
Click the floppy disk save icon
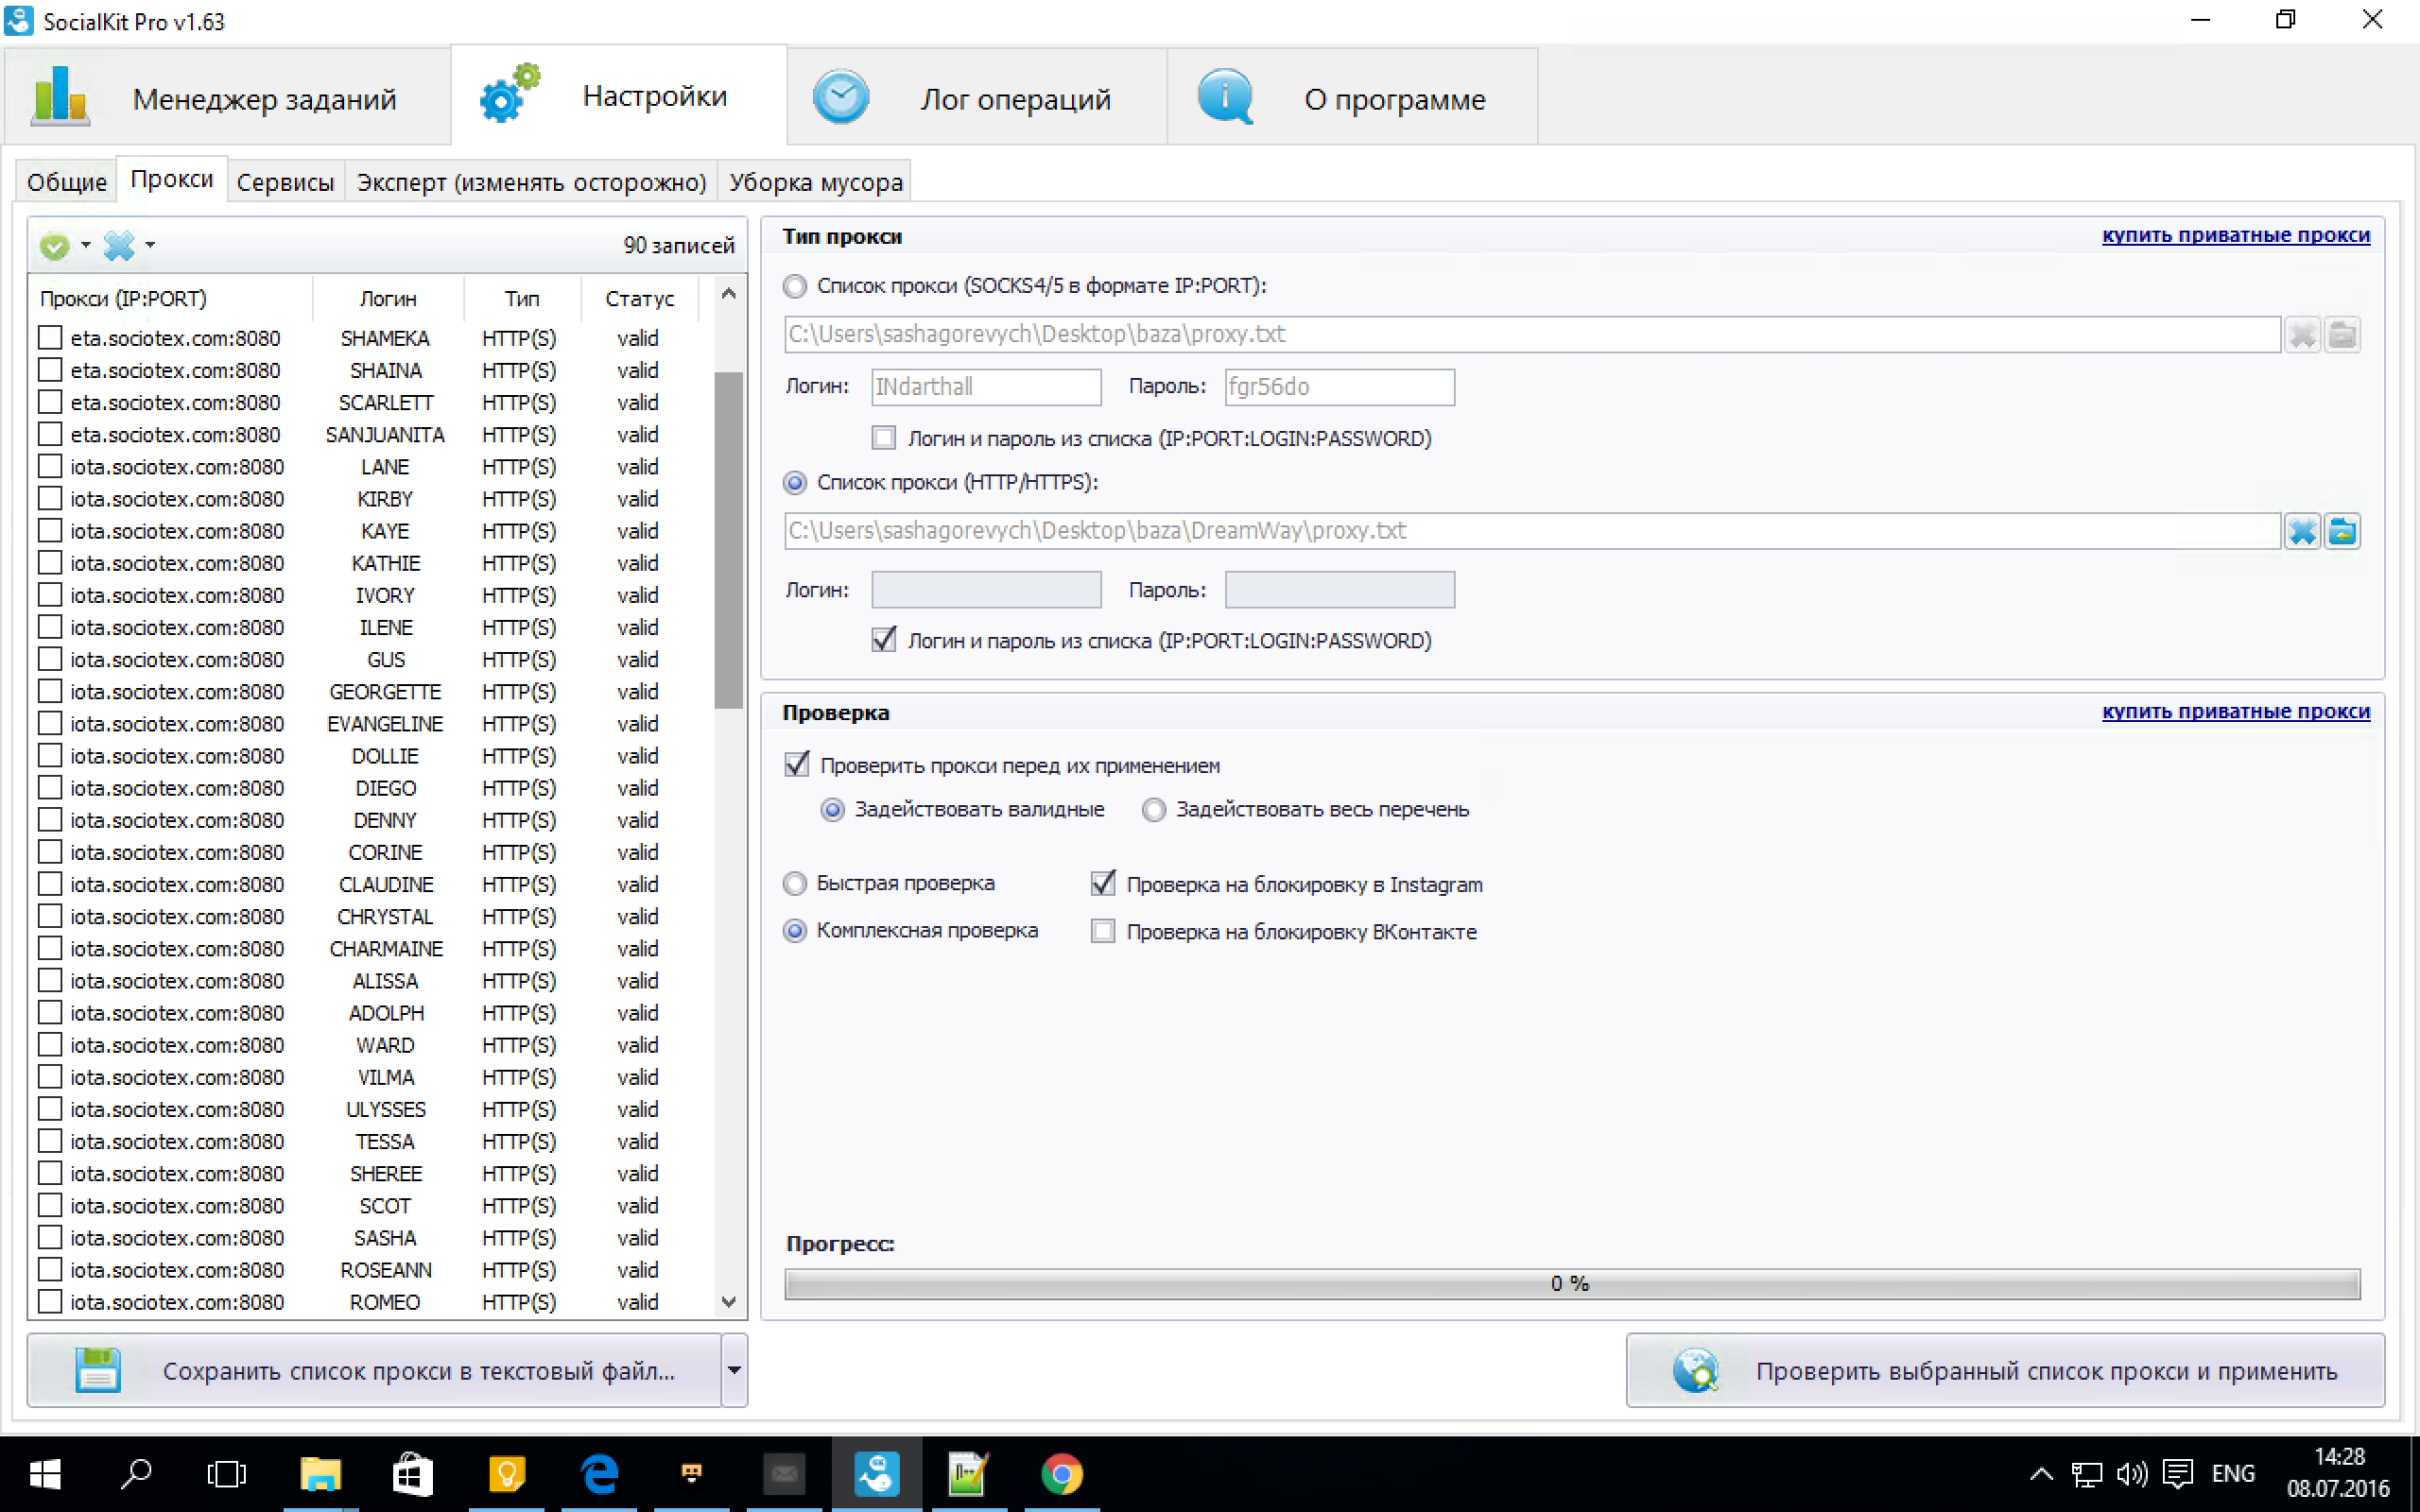click(98, 1370)
